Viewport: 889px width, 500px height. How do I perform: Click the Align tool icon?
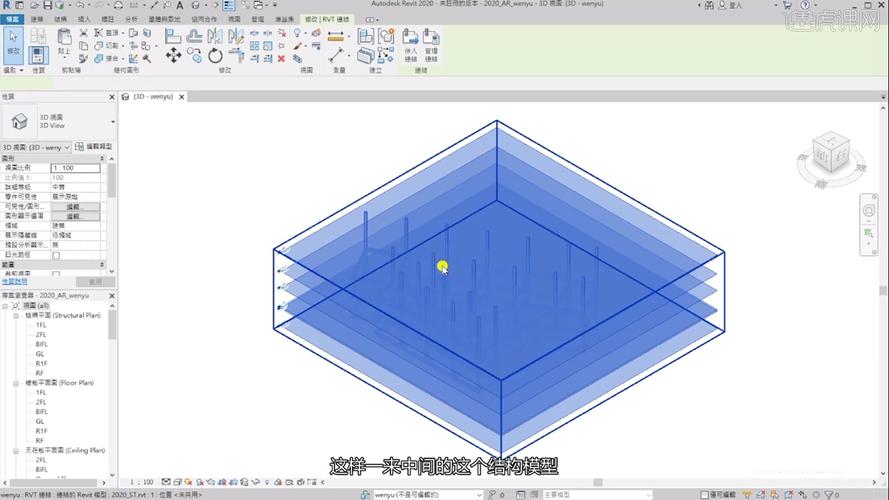pyautogui.click(x=173, y=36)
